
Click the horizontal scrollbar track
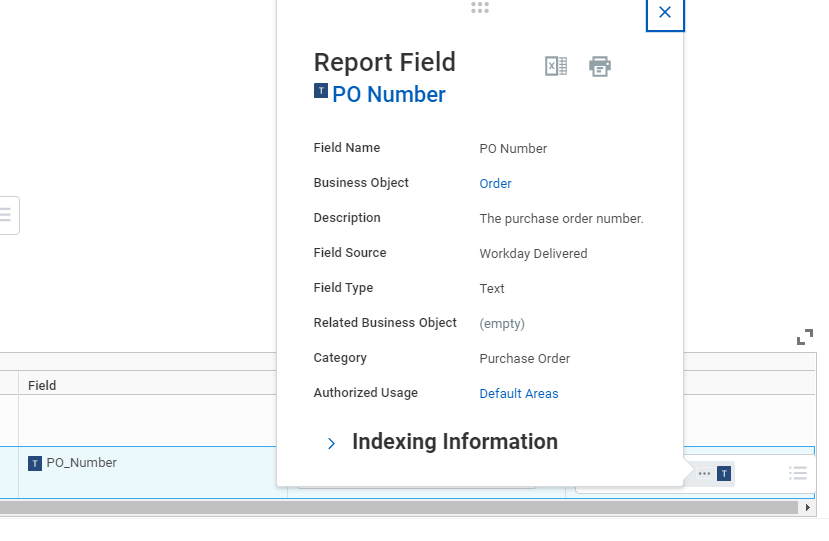tap(399, 508)
